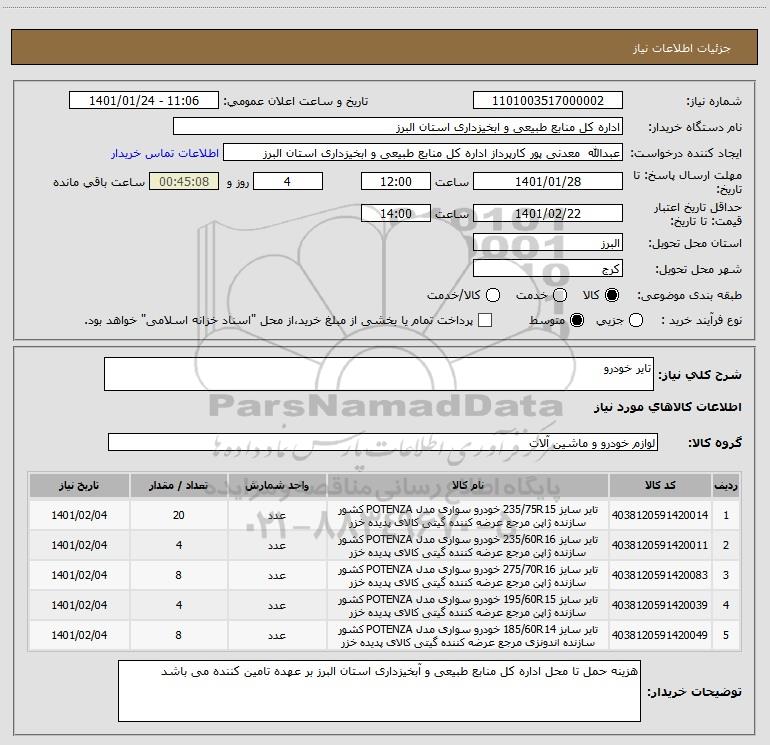The image size is (770, 745).
Task: Click the tire 235/60R16 POTENZA item name
Action: tap(468, 546)
